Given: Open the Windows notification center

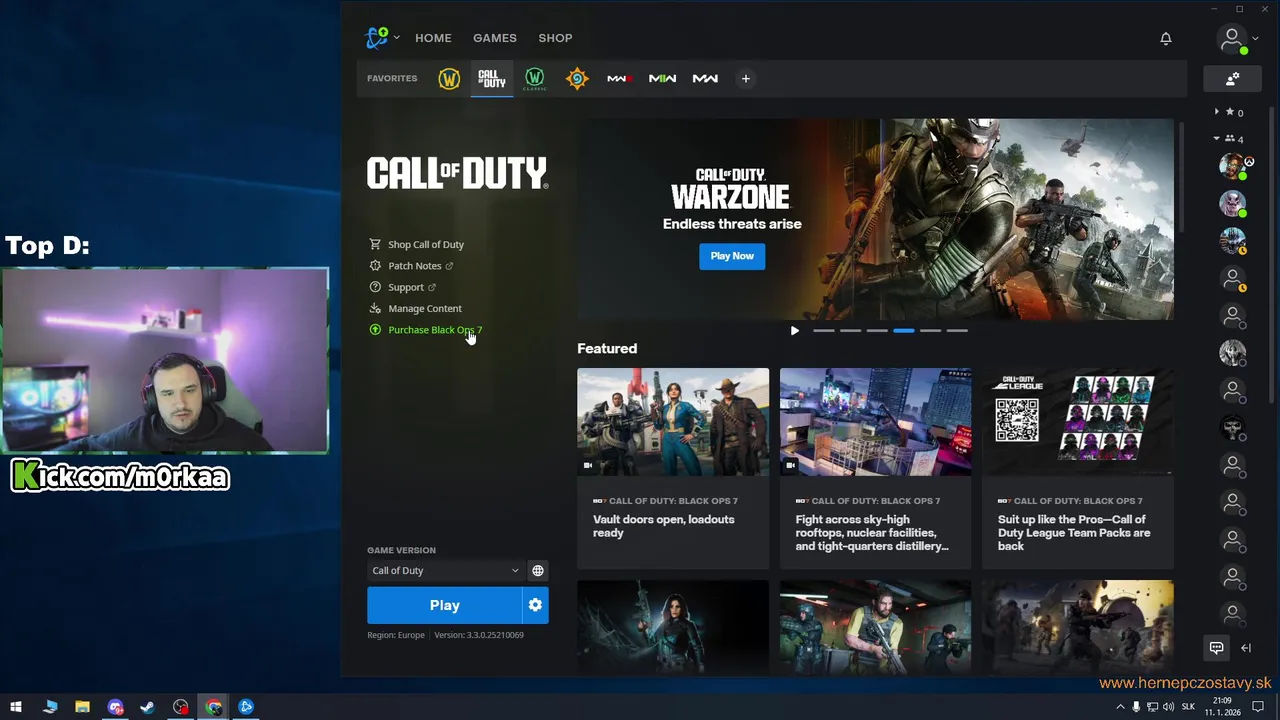Looking at the screenshot, I should (1258, 707).
